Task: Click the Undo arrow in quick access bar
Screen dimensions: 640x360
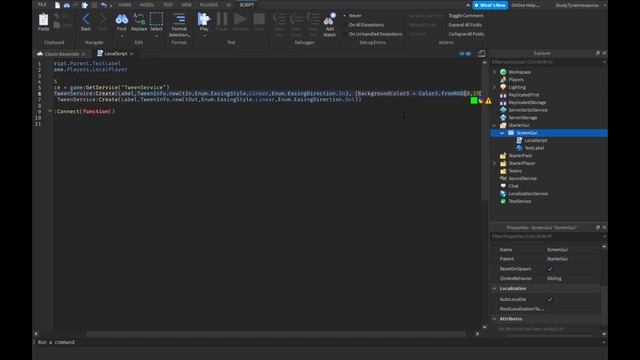Action: tap(104, 5)
